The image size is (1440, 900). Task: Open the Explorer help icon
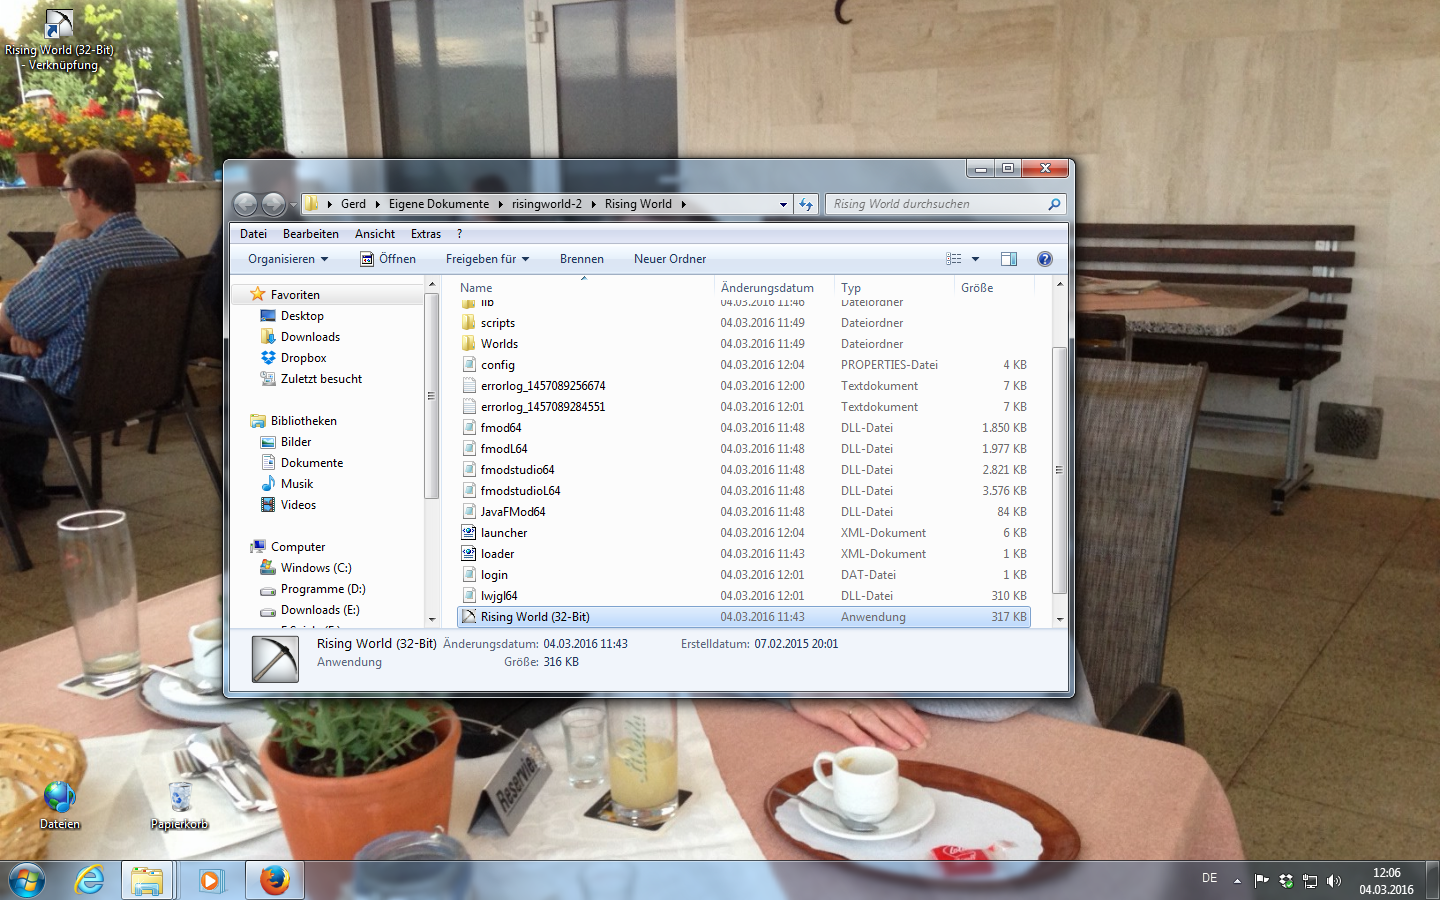(1045, 259)
